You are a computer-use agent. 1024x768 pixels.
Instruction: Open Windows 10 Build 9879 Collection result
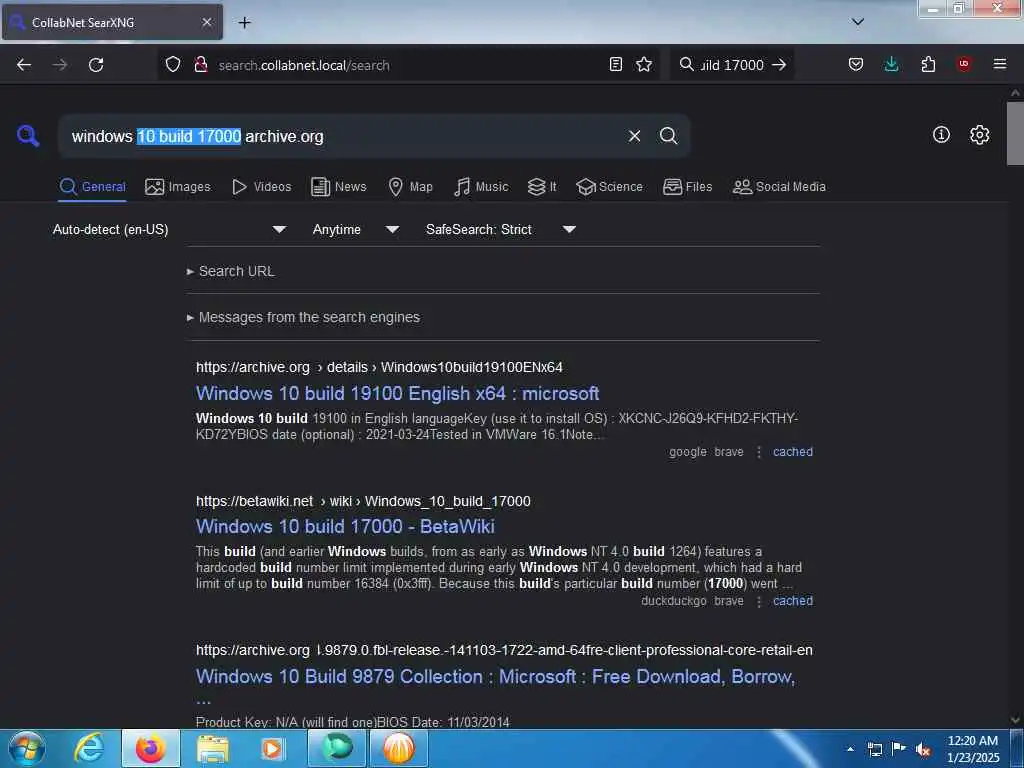[495, 677]
